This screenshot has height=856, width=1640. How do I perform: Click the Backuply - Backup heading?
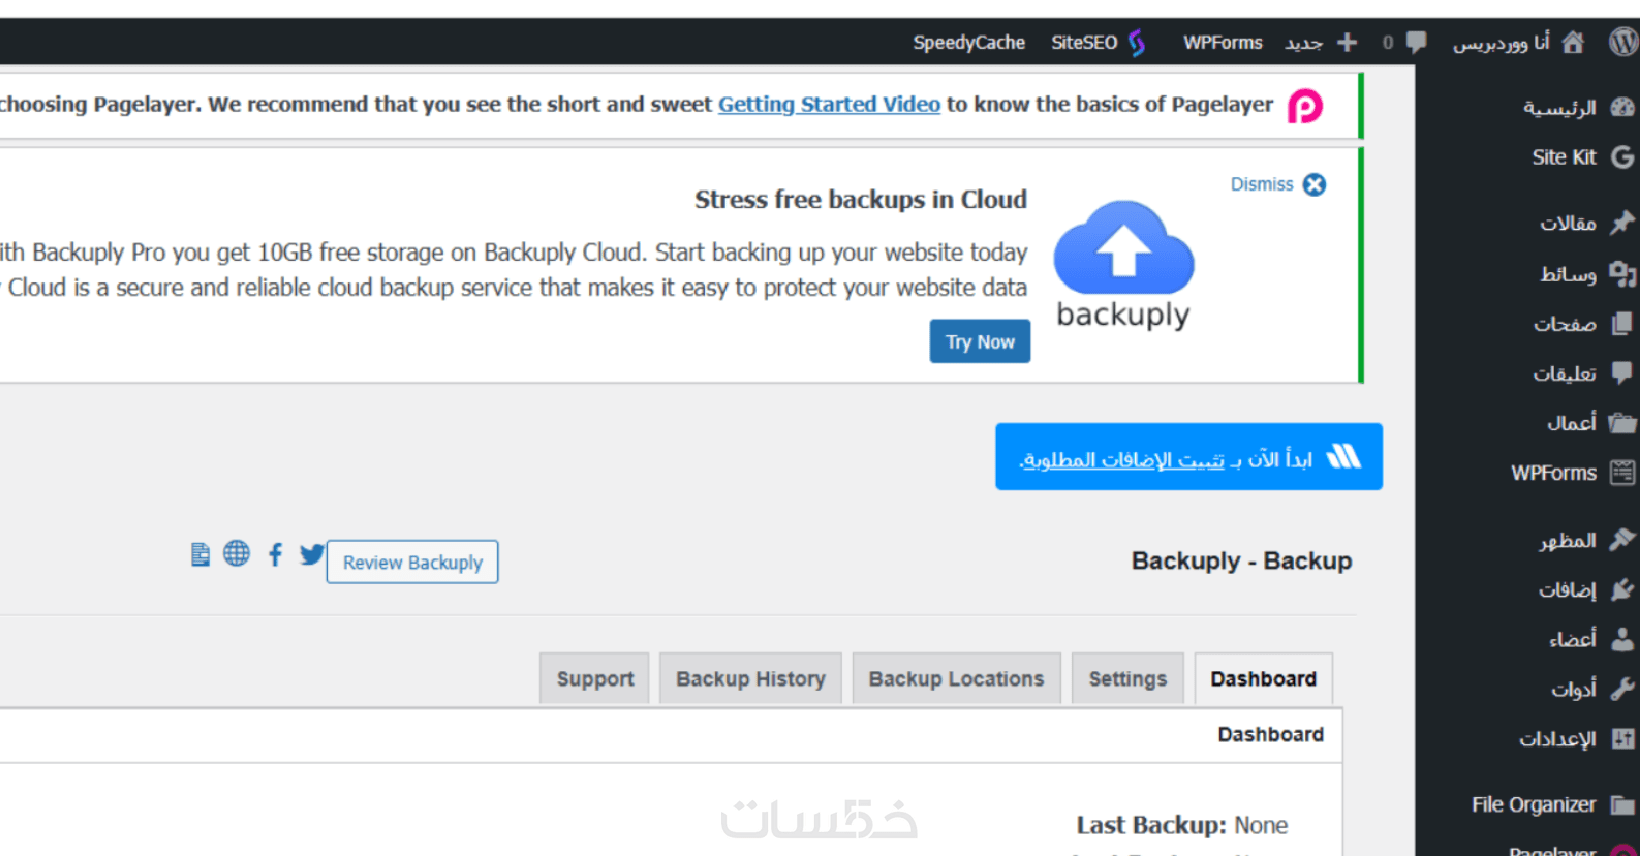coord(1242,561)
